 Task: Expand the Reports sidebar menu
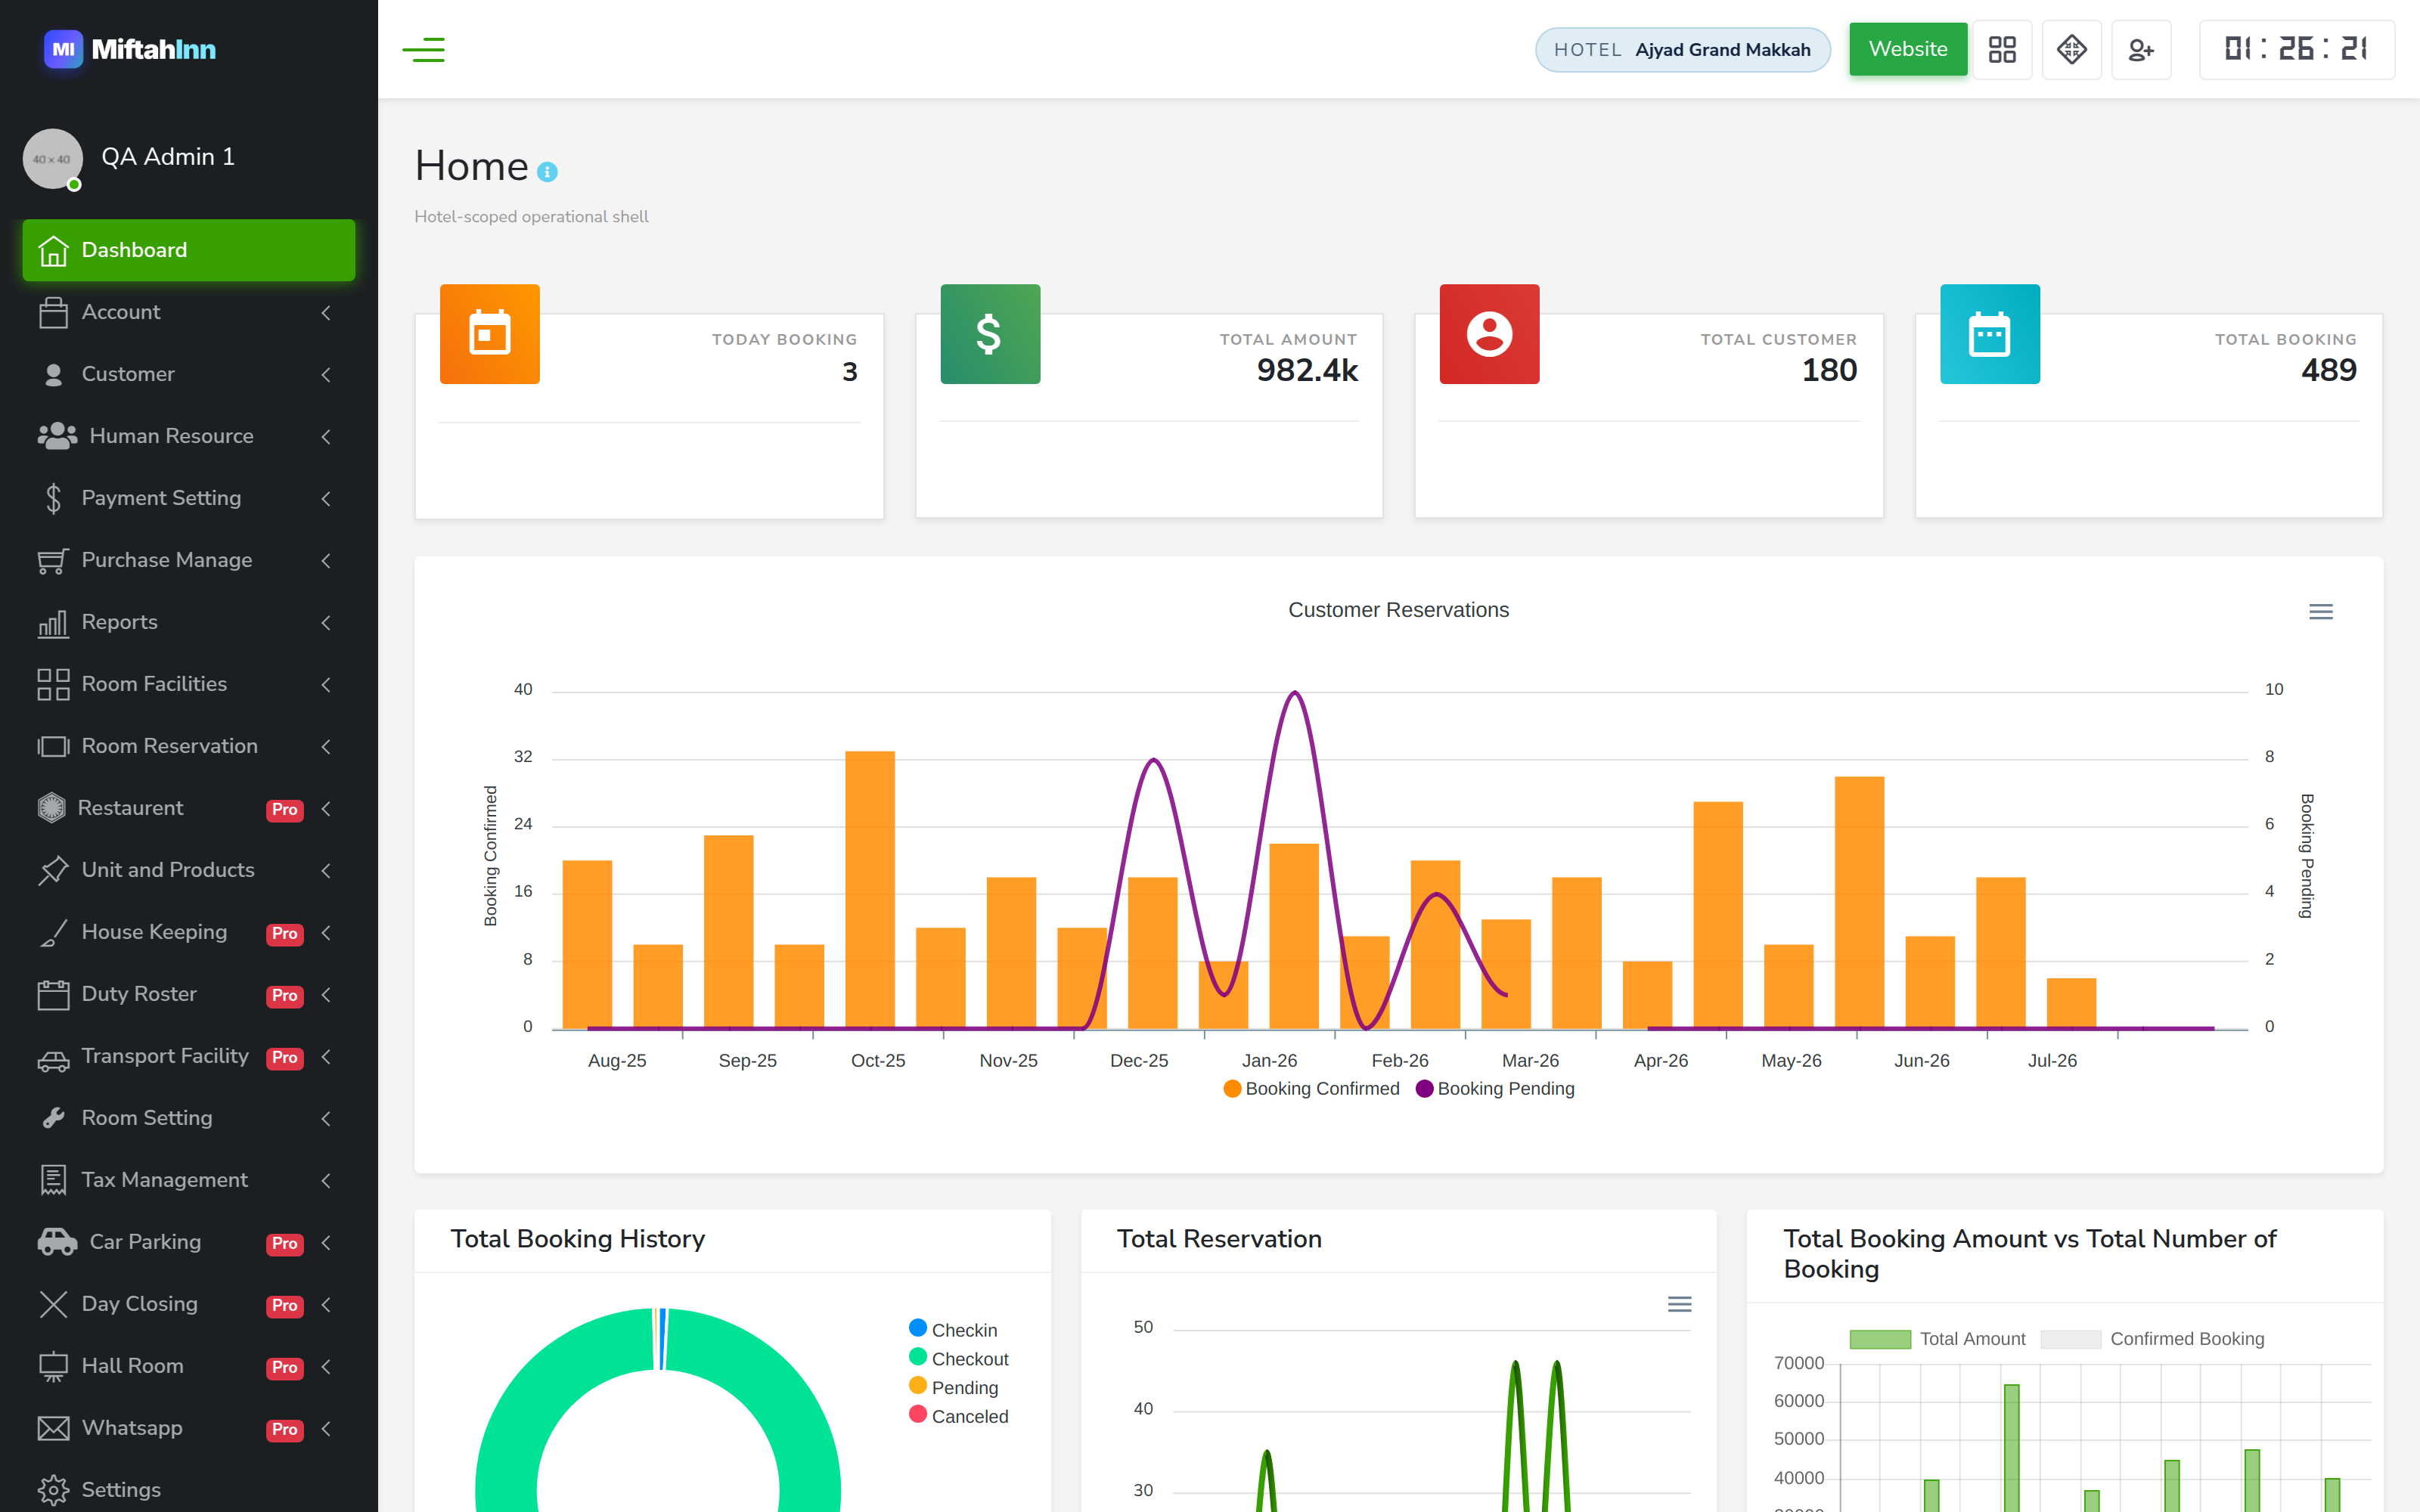click(188, 622)
